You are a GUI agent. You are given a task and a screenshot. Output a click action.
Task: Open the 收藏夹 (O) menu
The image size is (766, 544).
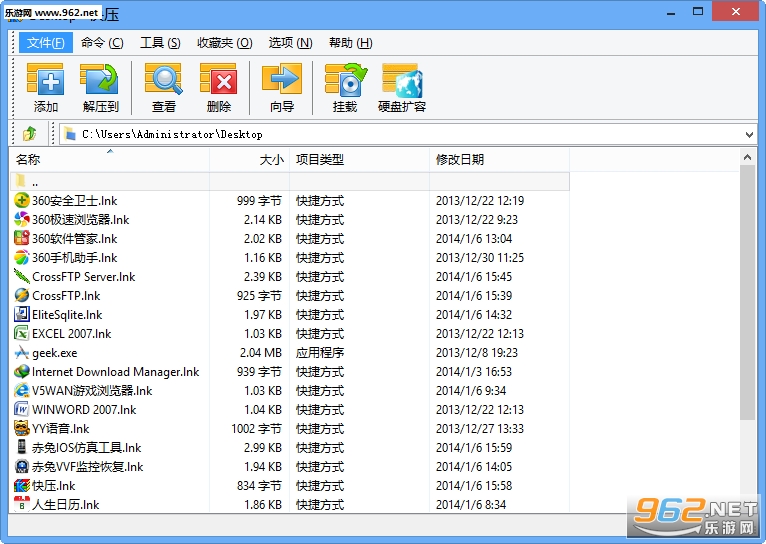pos(225,43)
